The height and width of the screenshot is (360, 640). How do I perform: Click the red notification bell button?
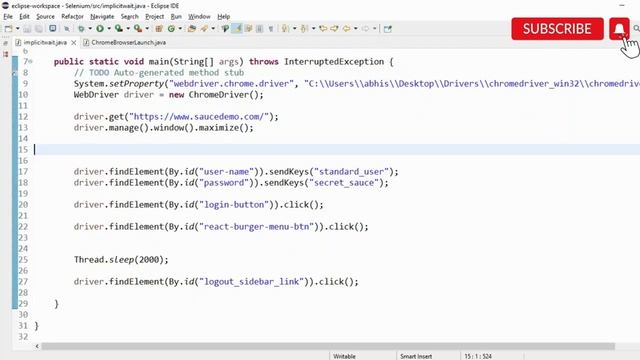(x=619, y=29)
